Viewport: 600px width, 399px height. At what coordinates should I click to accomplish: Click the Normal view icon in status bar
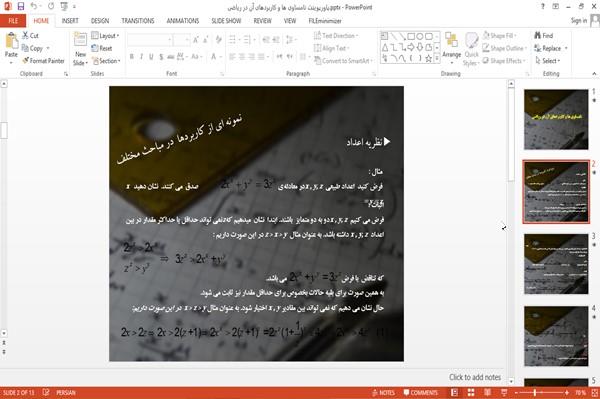[x=454, y=392]
